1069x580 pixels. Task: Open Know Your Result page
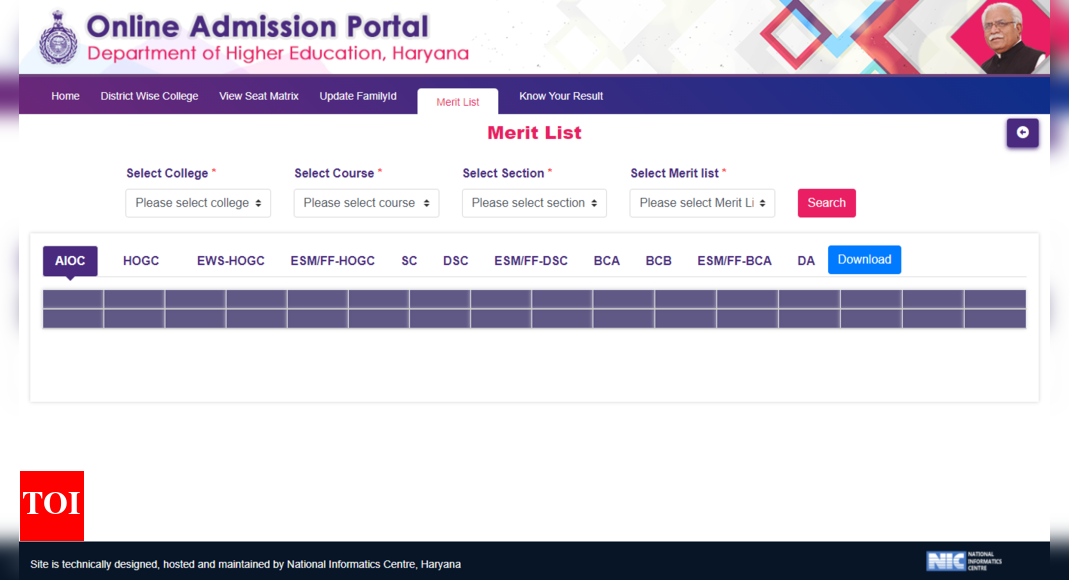[561, 96]
